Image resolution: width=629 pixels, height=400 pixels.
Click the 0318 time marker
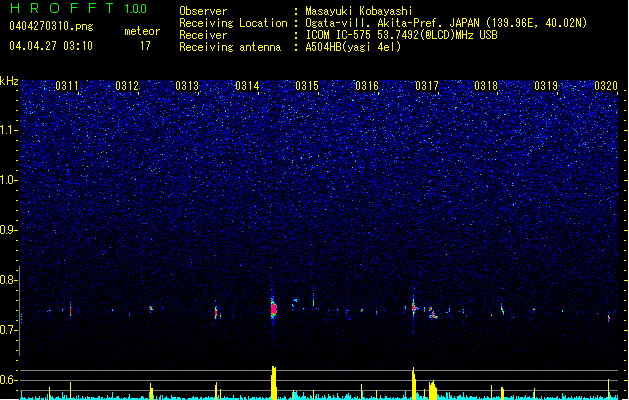[x=486, y=86]
